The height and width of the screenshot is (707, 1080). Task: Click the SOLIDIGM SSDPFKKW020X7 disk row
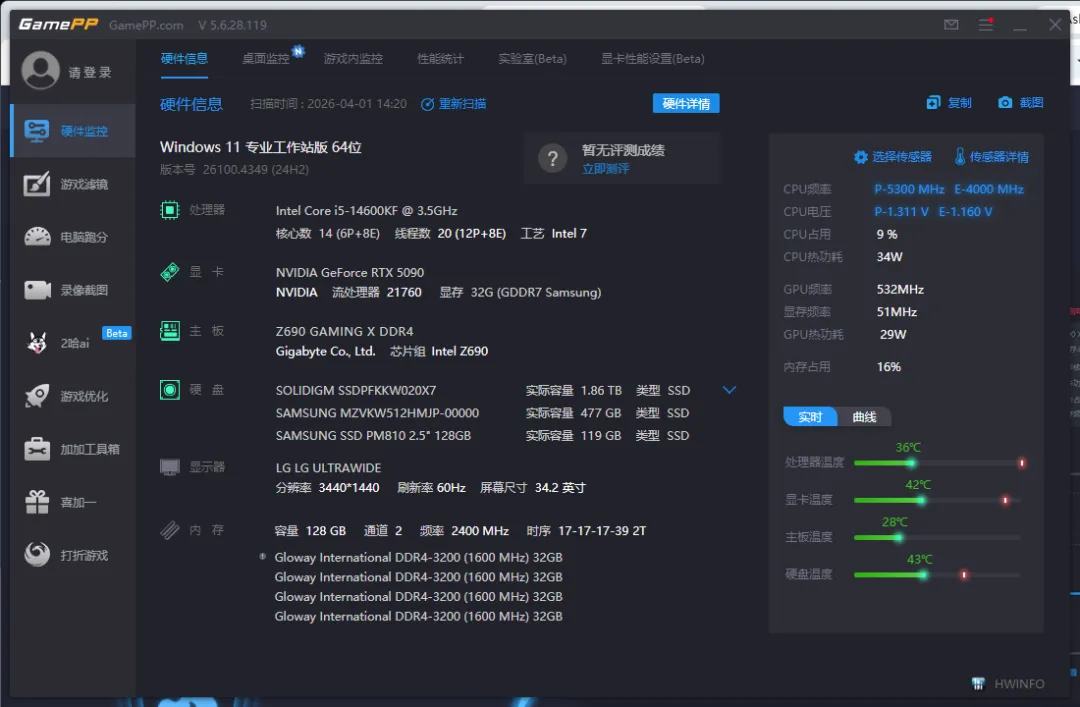click(x=483, y=391)
